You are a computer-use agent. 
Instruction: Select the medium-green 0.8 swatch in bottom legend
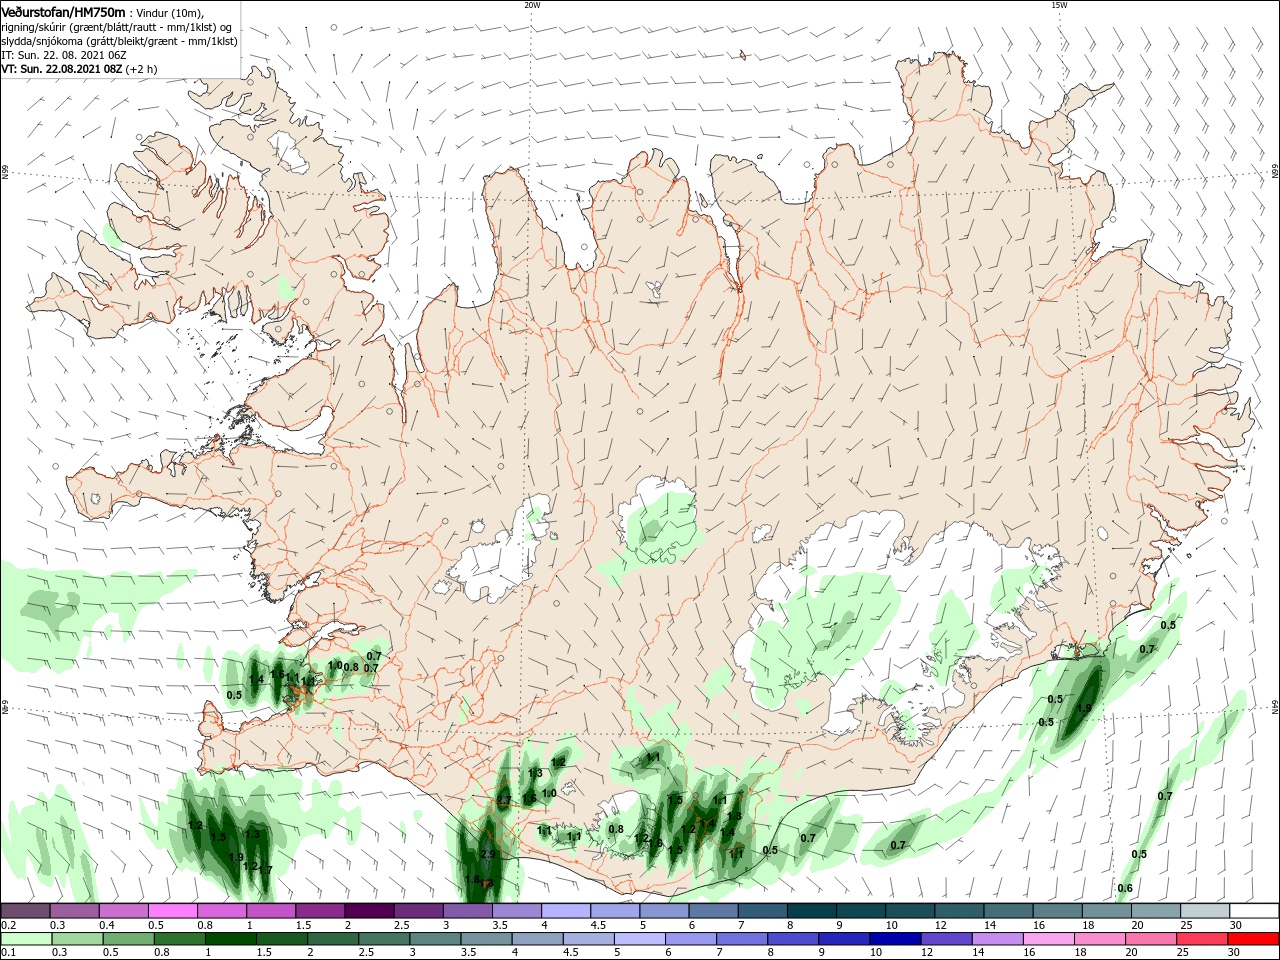click(x=179, y=939)
